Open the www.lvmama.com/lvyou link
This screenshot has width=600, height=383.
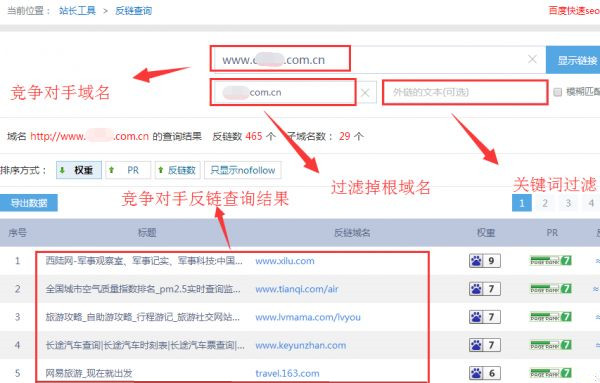point(308,317)
